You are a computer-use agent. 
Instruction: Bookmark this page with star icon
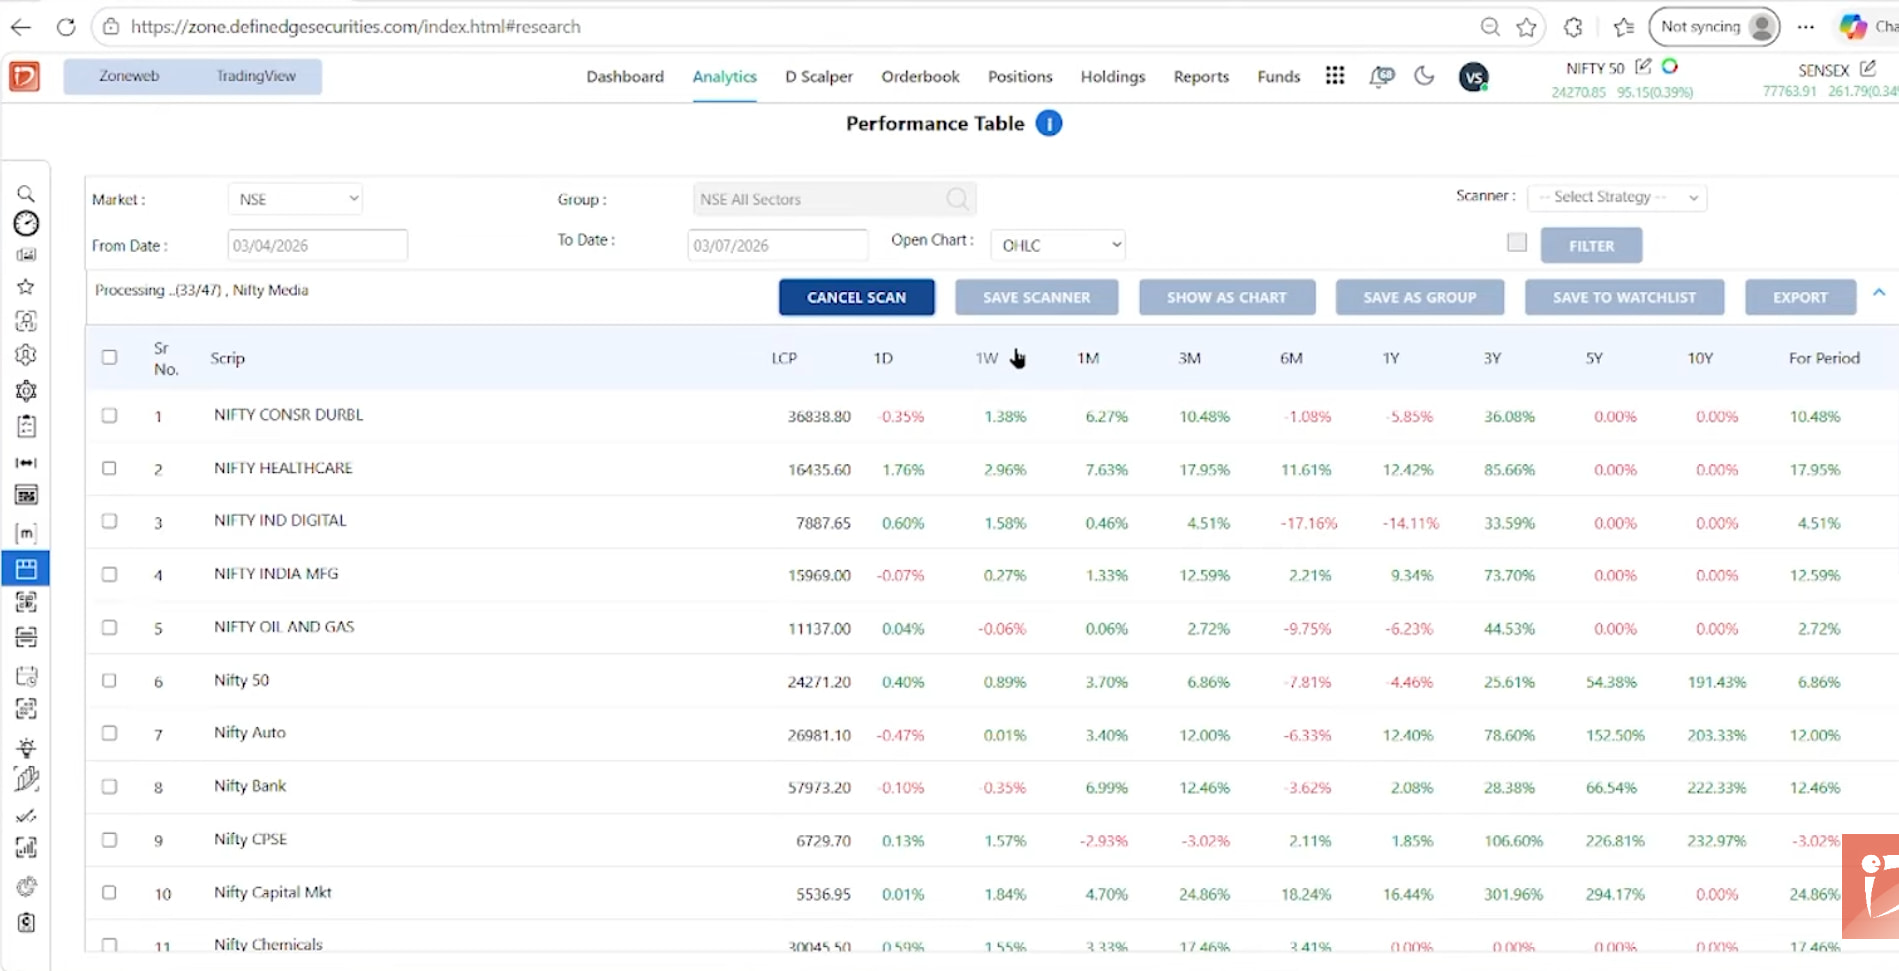1526,27
